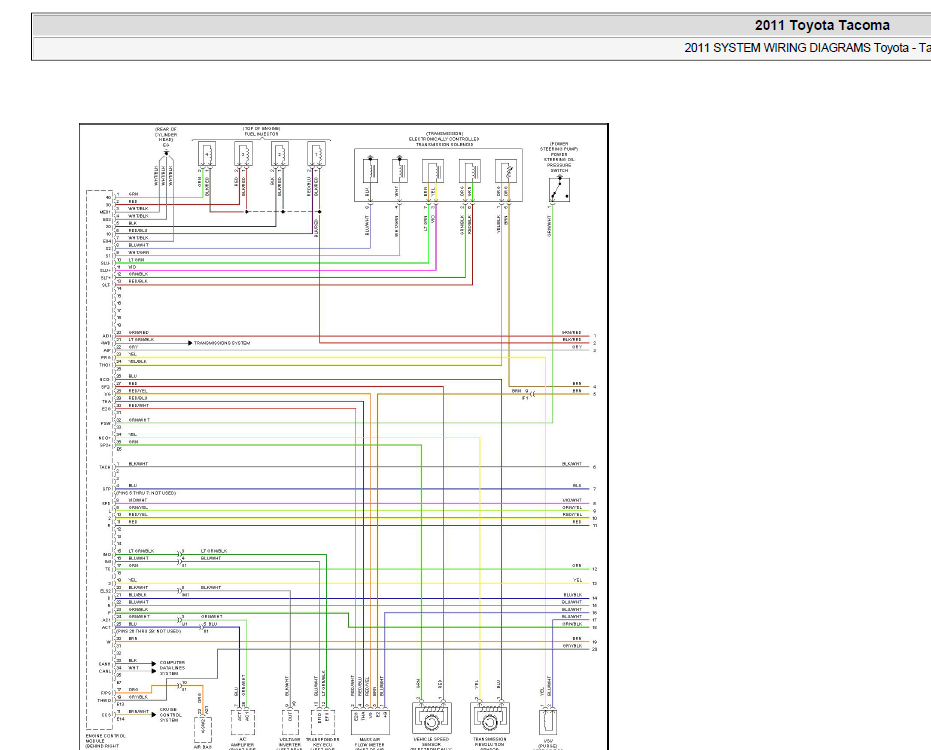Click off-page connector number 11 on RED wire
Screen dimensions: 931x750
(x=594, y=526)
